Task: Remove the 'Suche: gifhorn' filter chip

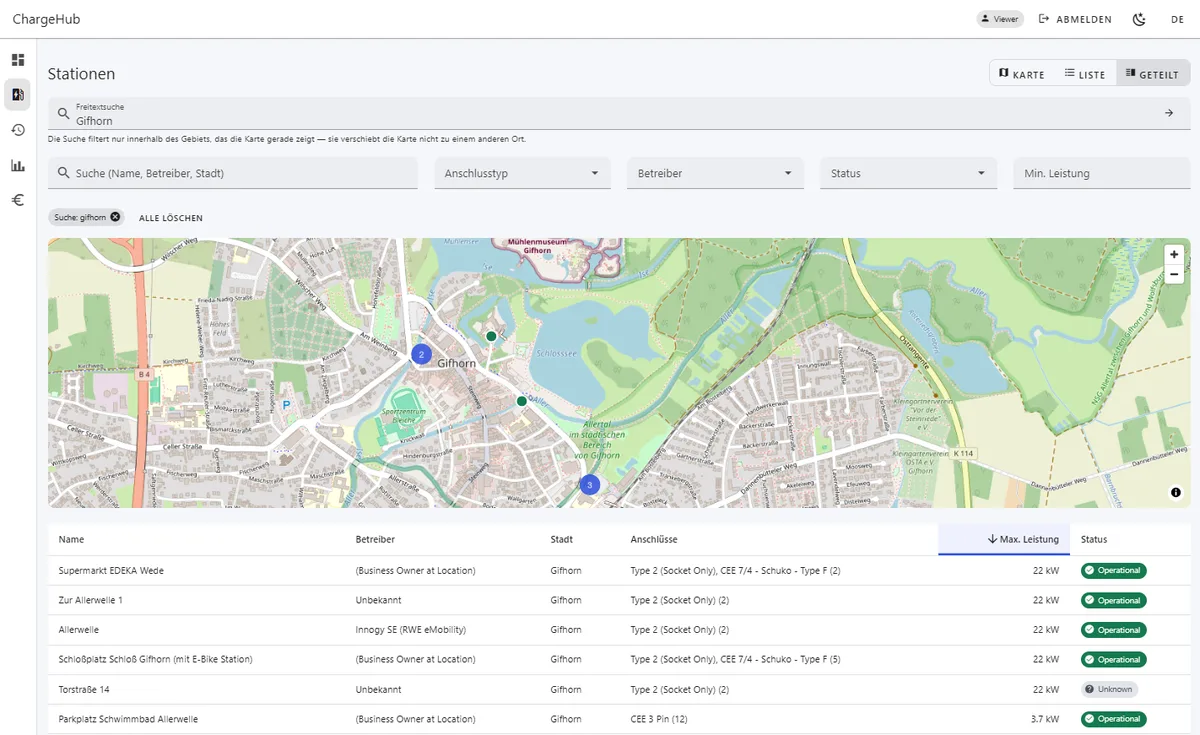Action: tap(115, 217)
